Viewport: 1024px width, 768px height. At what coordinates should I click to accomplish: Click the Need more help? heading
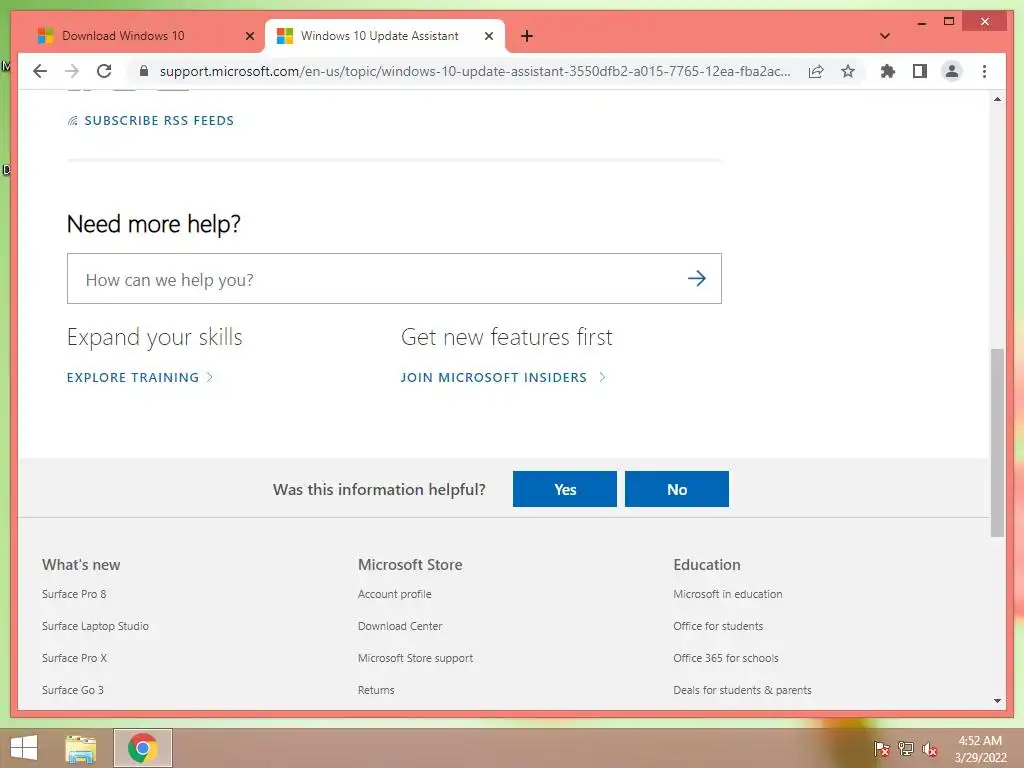pos(154,224)
